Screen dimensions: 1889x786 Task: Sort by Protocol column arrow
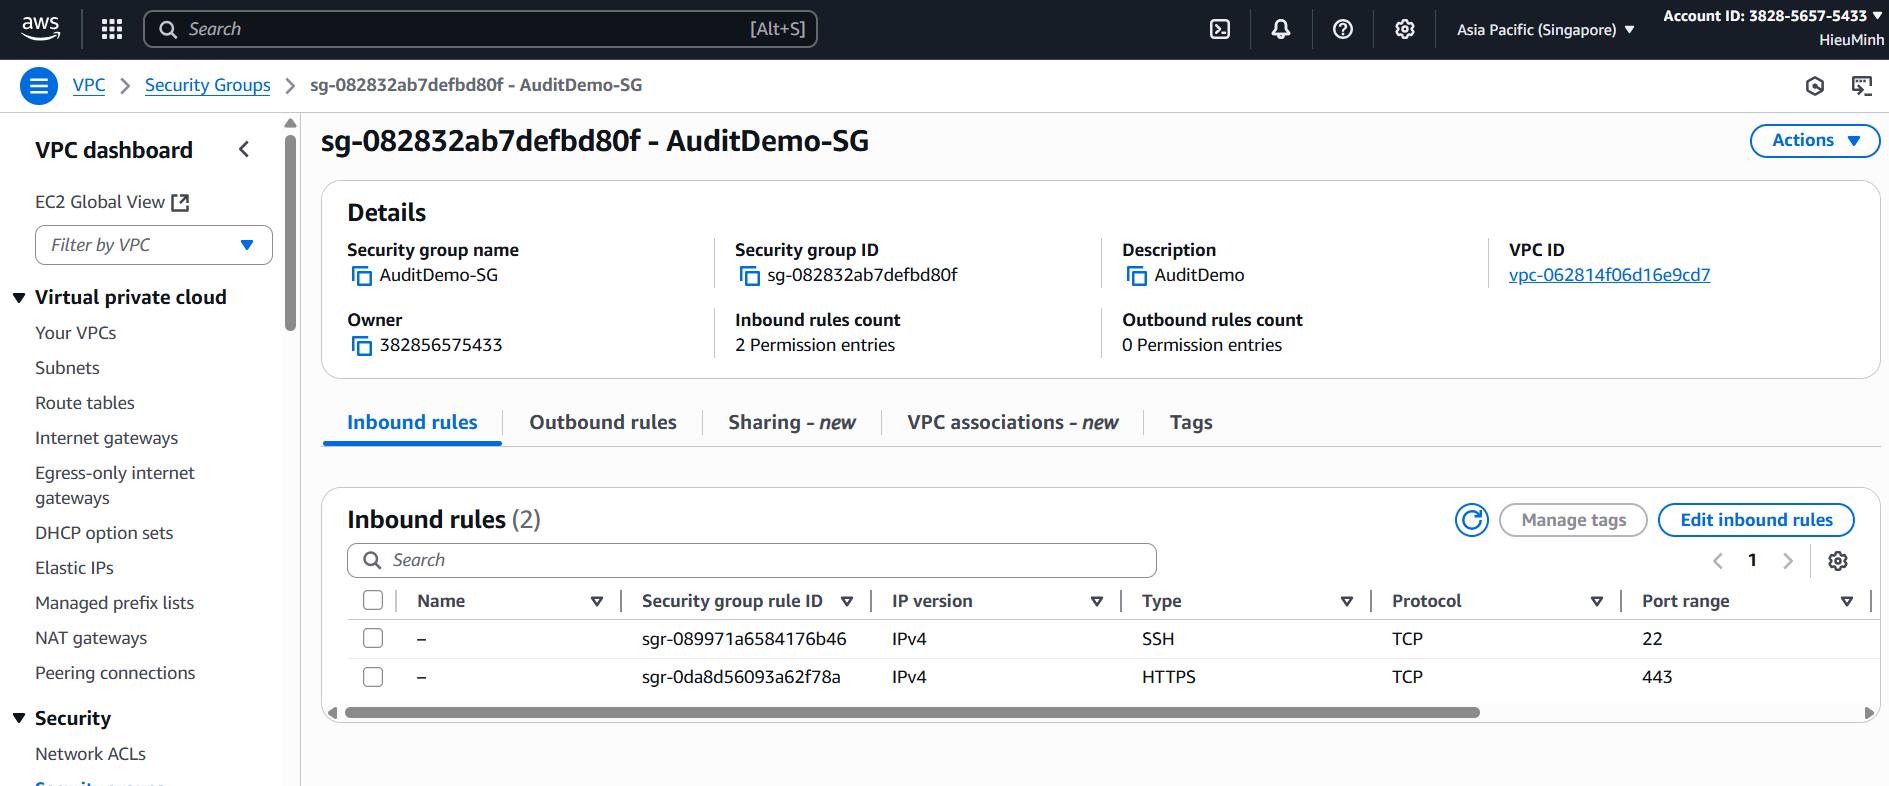pos(1597,601)
